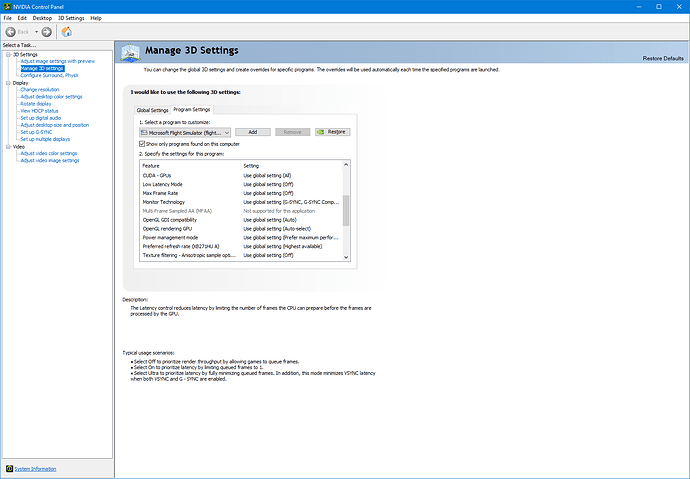Image resolution: width=690 pixels, height=479 pixels.
Task: Switch to the Program Settings tab
Action: click(192, 109)
